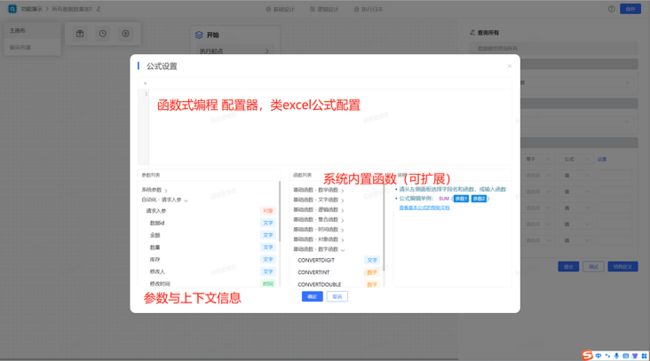This screenshot has width=650, height=361.
Task: Click the clock icon in canvas toolbar
Action: tap(103, 34)
